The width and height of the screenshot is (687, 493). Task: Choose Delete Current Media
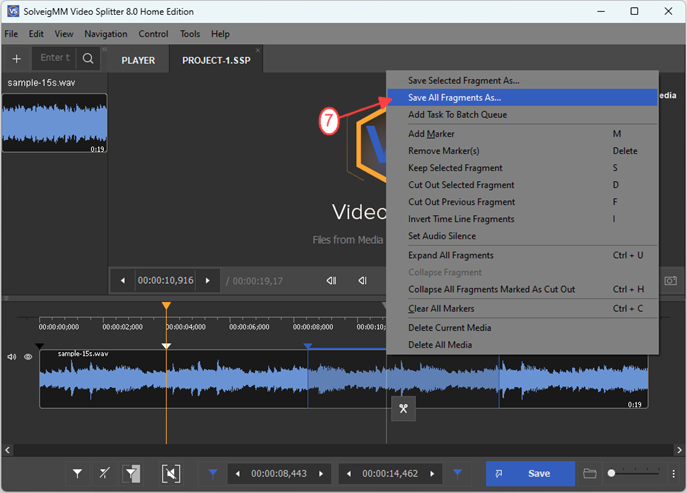coord(522,328)
